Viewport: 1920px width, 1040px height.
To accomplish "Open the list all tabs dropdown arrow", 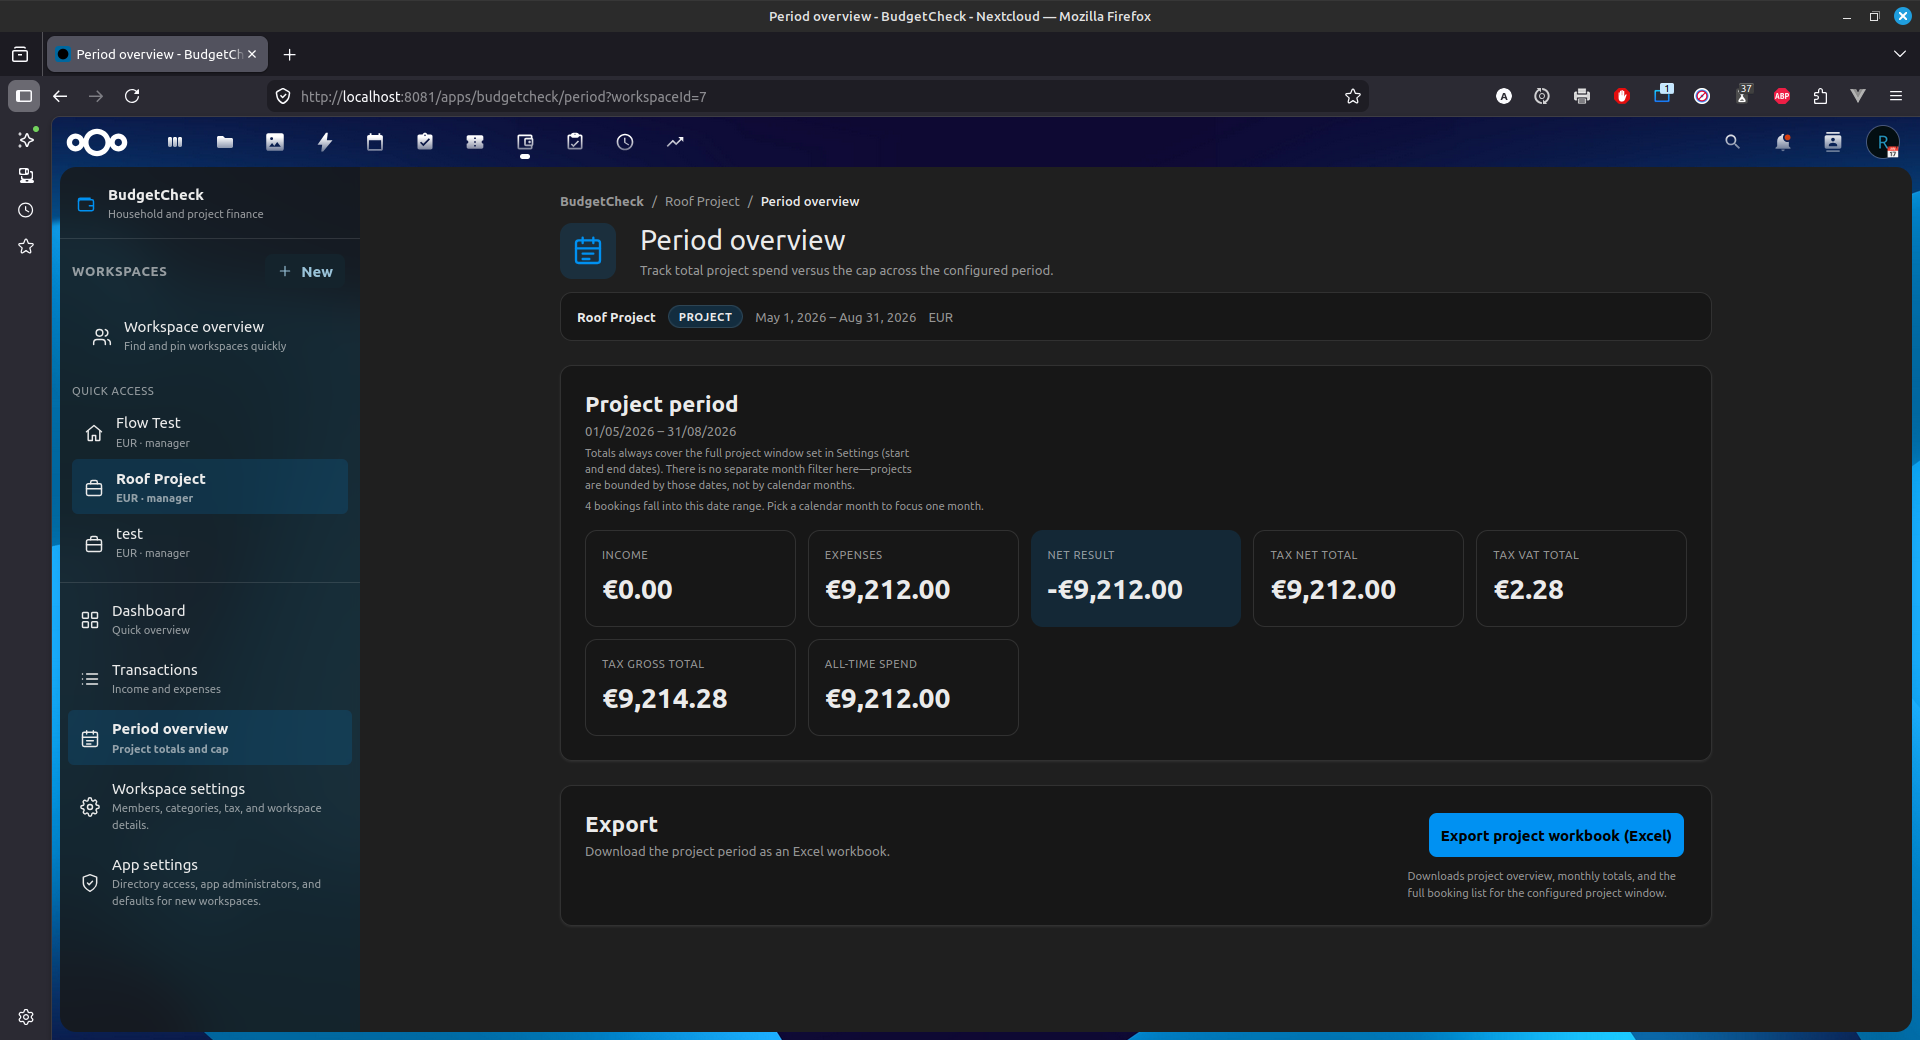I will pyautogui.click(x=1899, y=54).
